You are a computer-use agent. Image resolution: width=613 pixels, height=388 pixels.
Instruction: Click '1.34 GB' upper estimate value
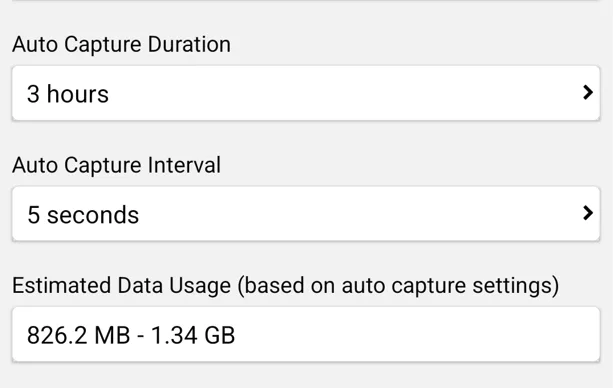pos(193,335)
